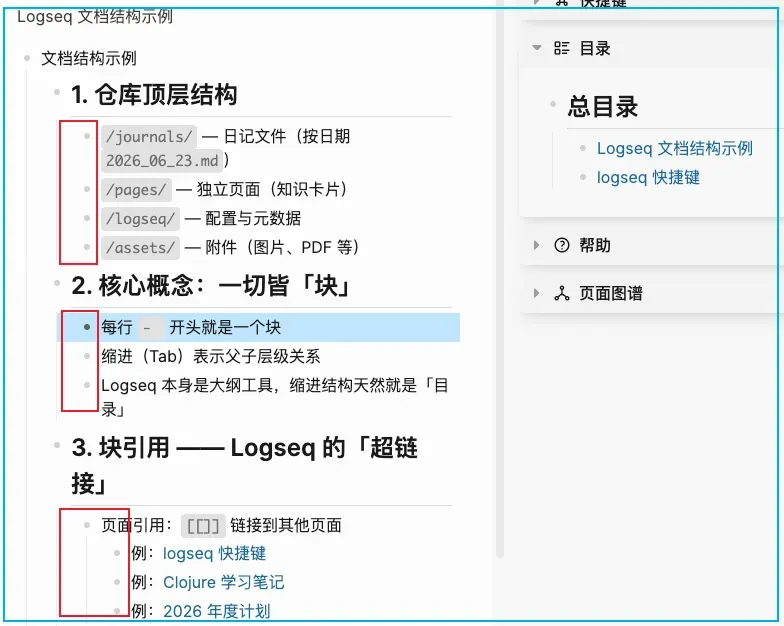This screenshot has width=784, height=626.
Task: Click the page title Logseq 文档结构示例
Action: 95,16
